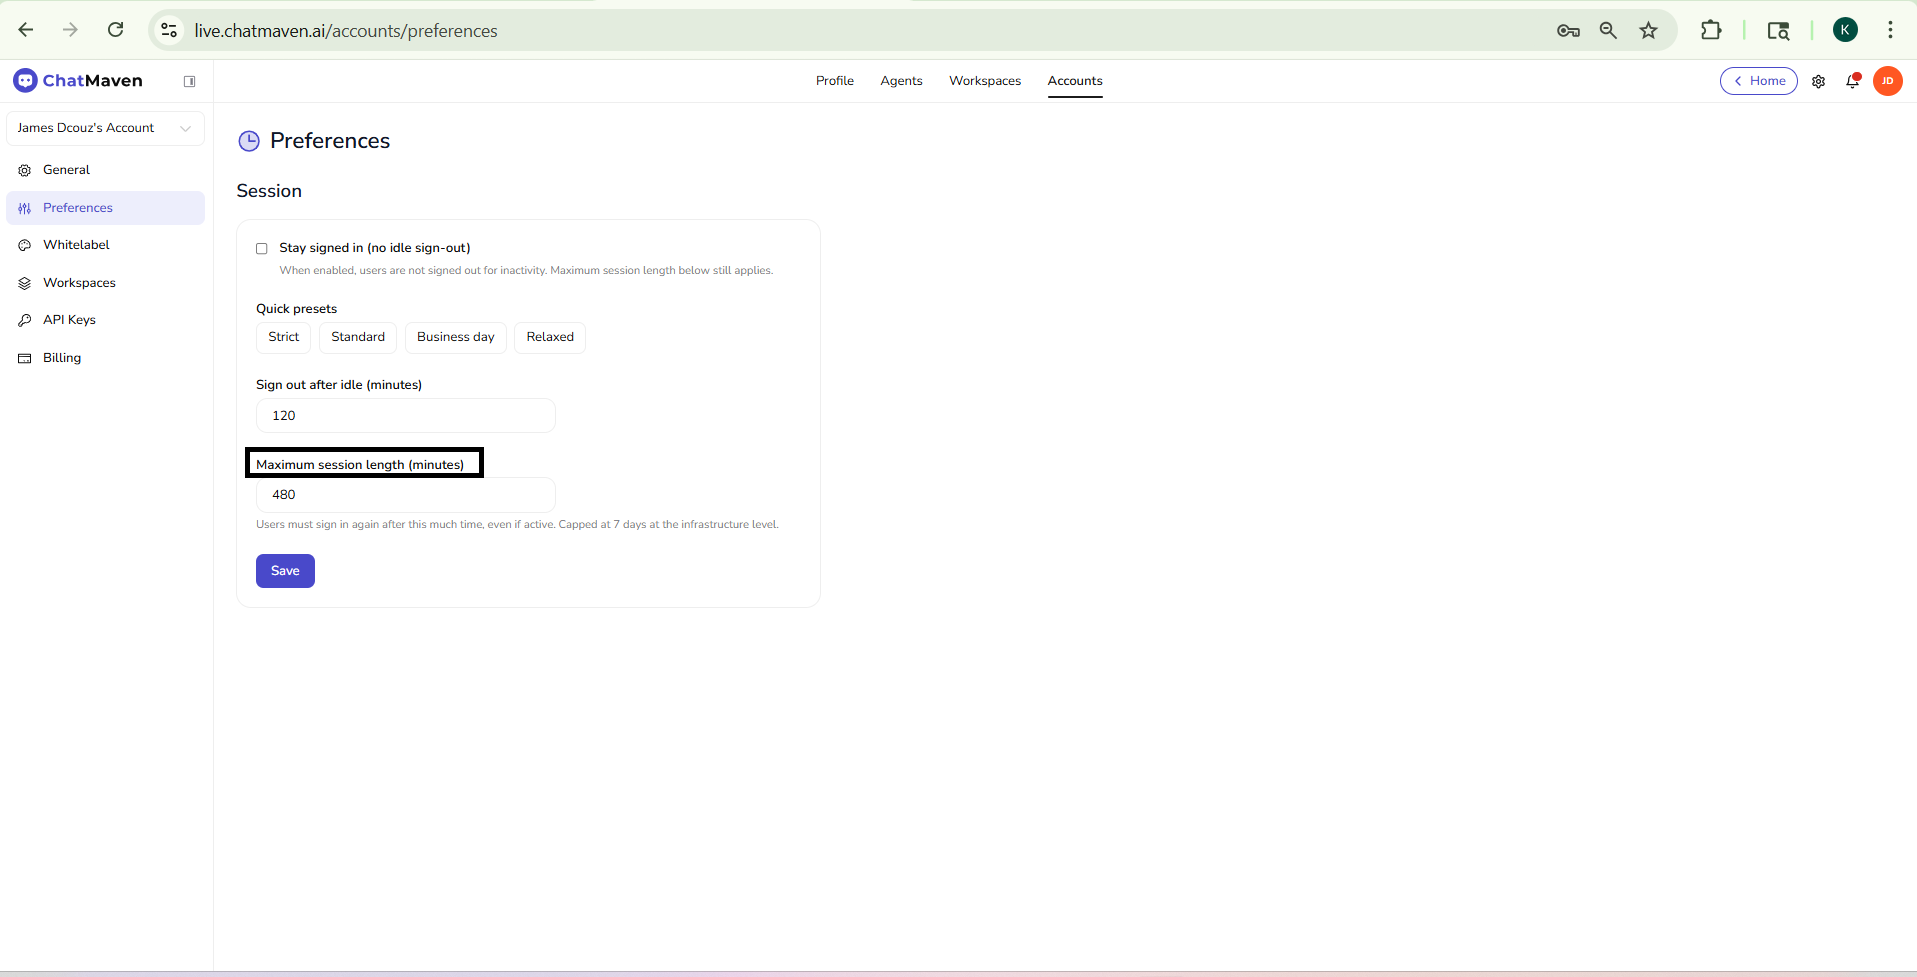Enable Stay signed in checkbox

coord(262,249)
